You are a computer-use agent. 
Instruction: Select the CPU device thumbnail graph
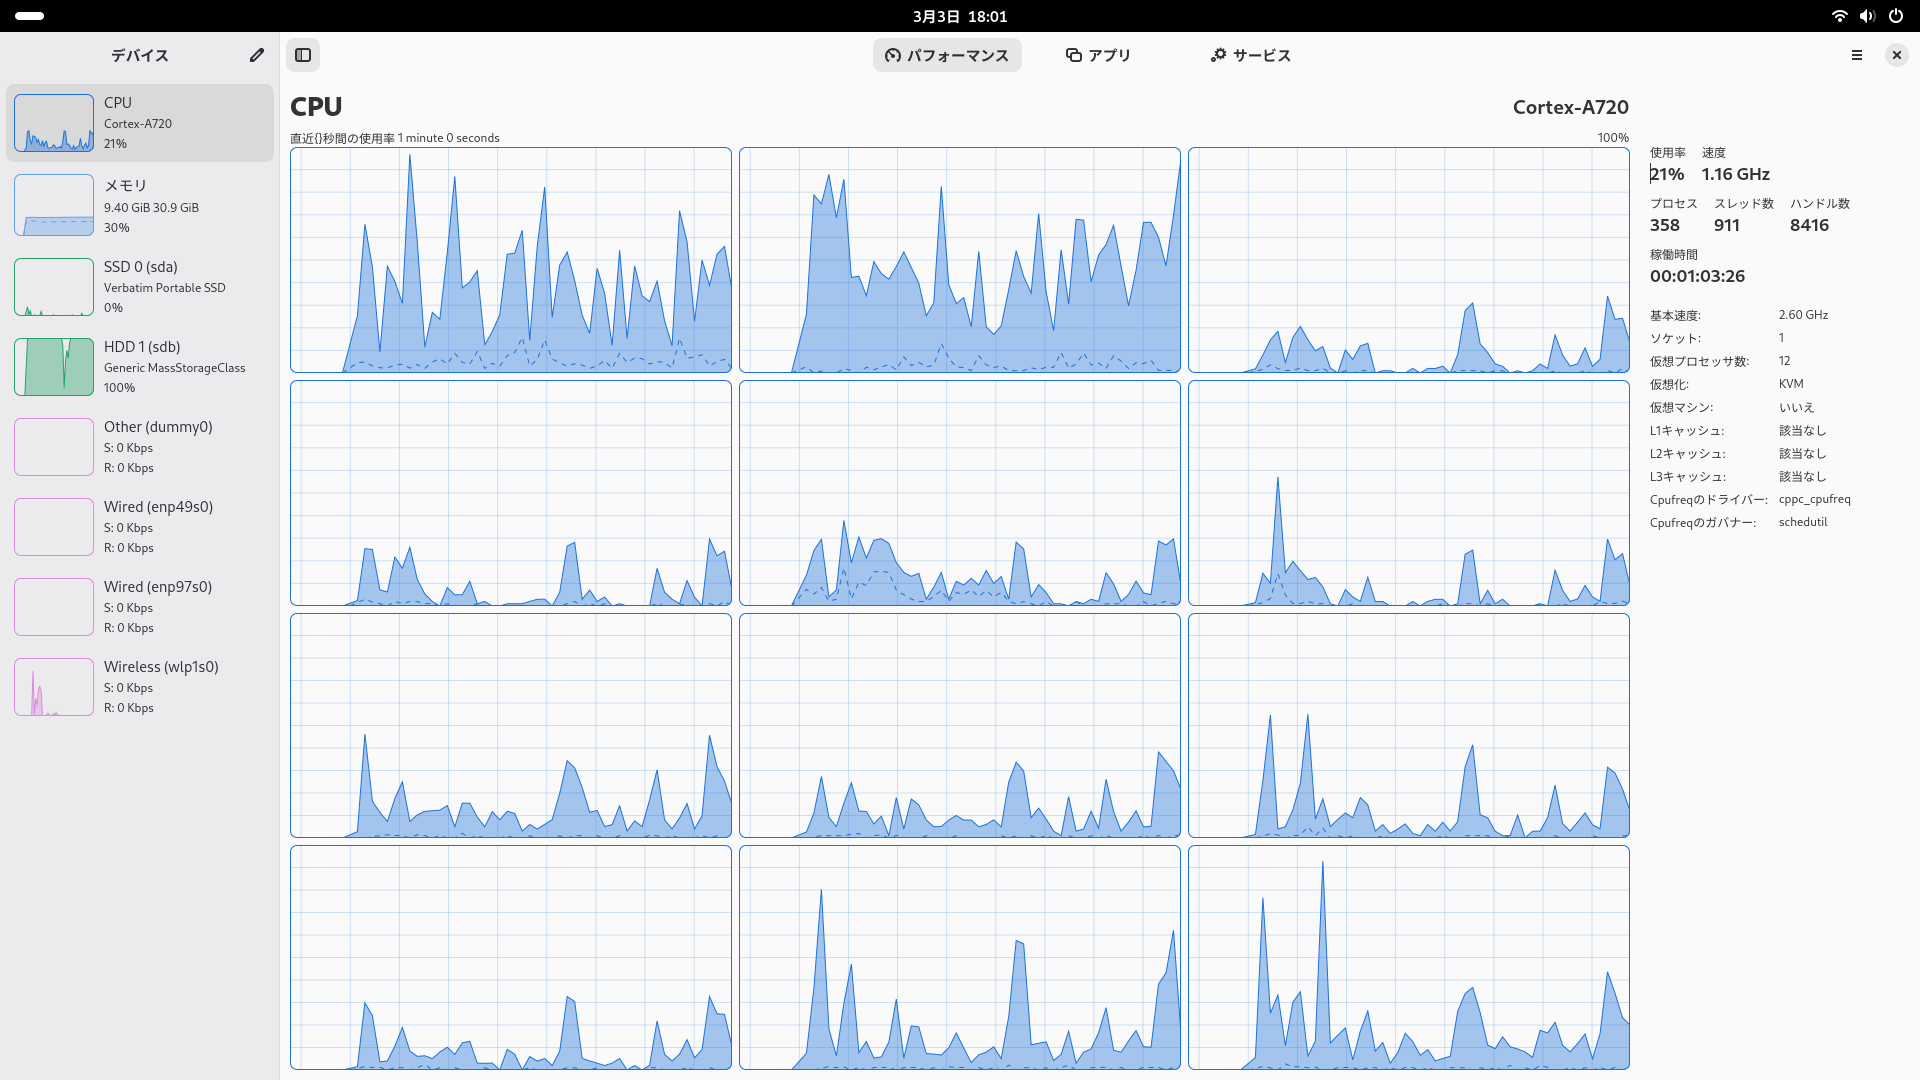pos(54,123)
